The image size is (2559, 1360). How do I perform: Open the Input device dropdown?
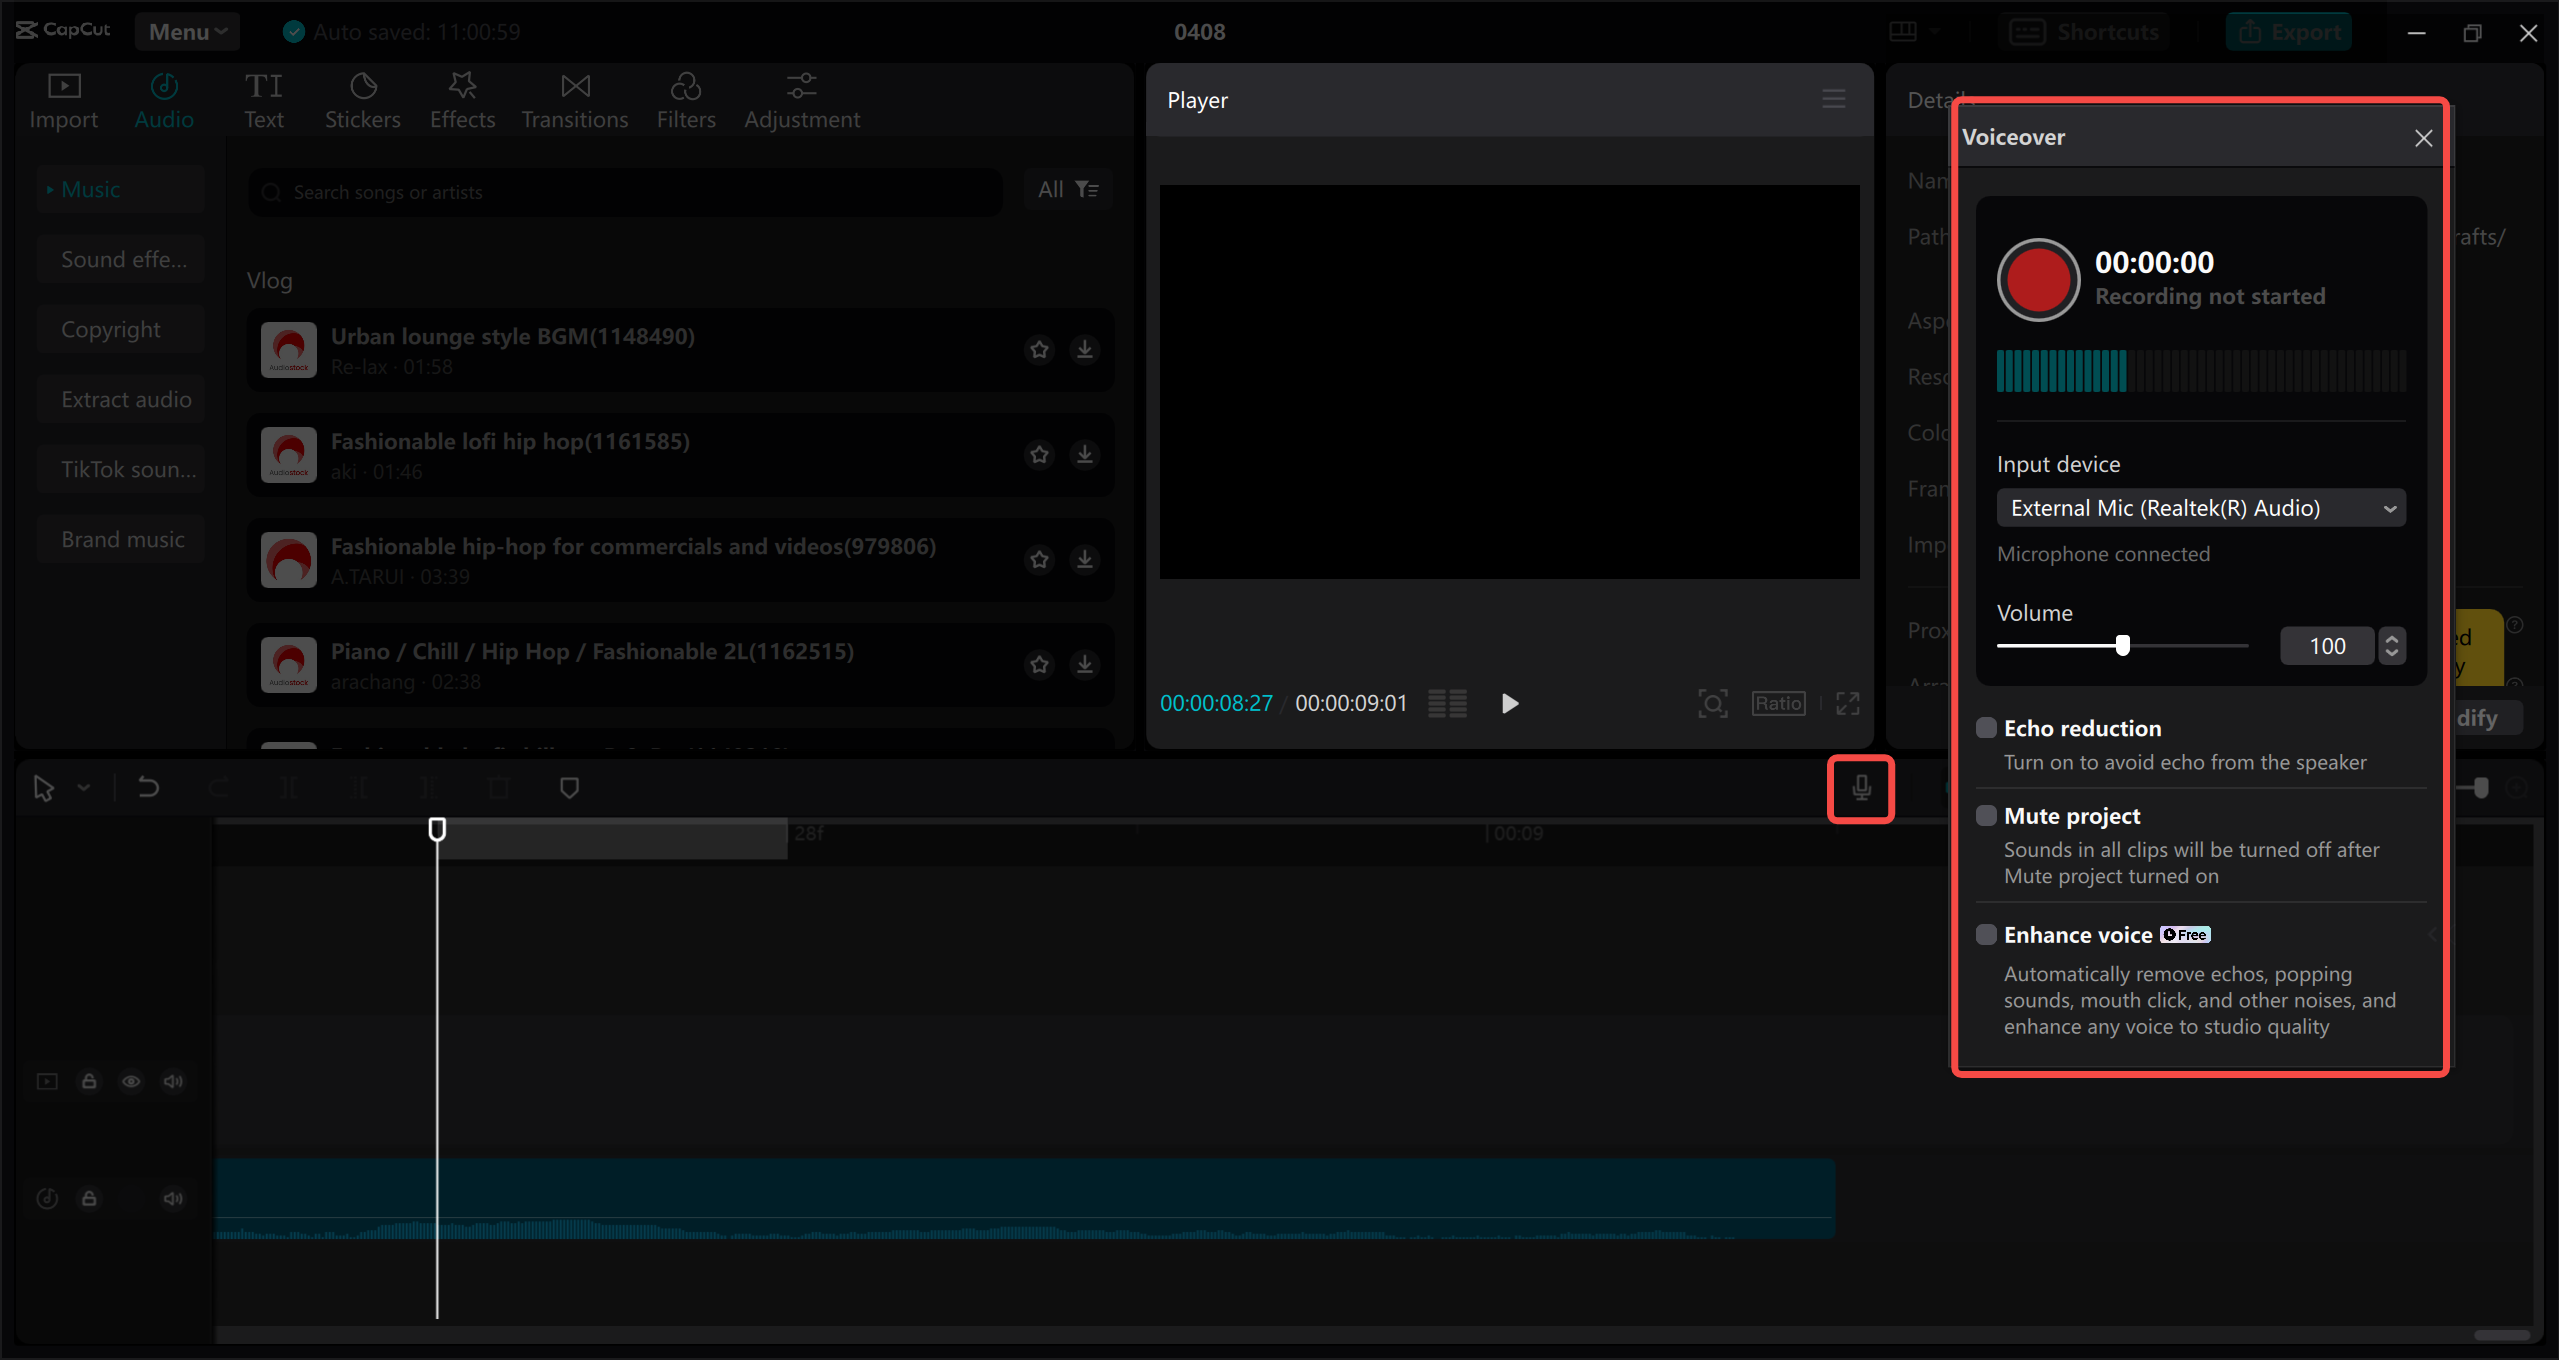(2200, 508)
